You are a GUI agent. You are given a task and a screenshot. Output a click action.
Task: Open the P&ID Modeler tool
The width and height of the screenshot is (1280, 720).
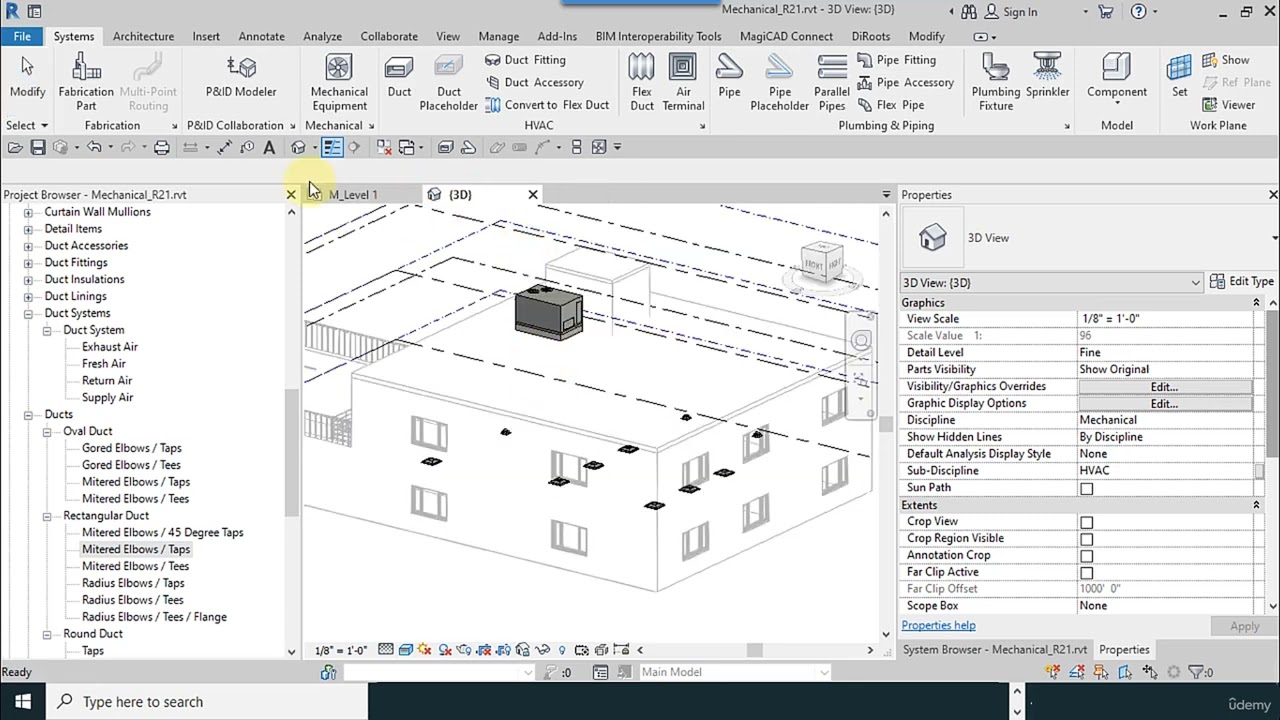click(241, 78)
